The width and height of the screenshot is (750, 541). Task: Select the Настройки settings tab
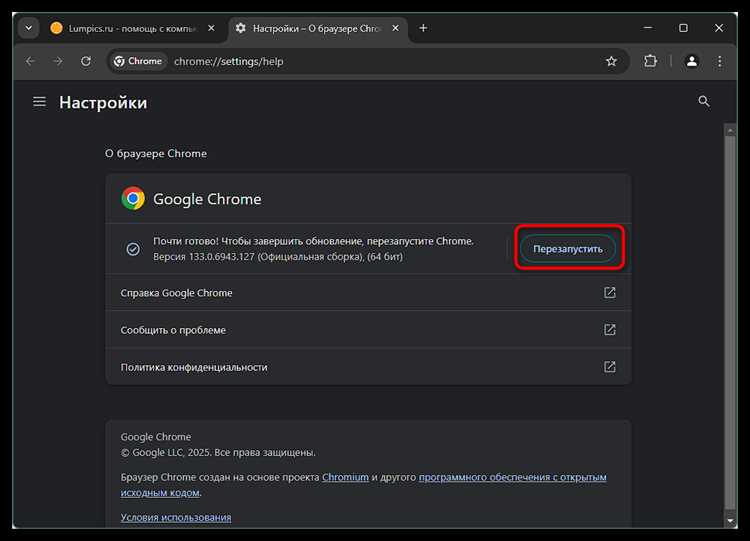click(x=318, y=29)
